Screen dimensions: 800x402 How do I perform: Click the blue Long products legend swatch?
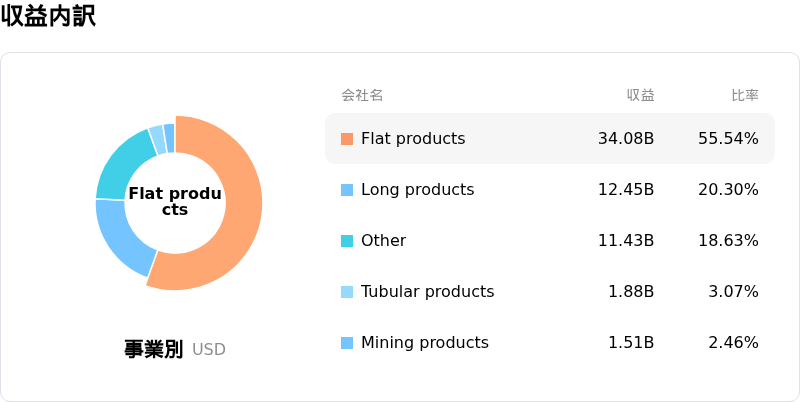coord(347,190)
